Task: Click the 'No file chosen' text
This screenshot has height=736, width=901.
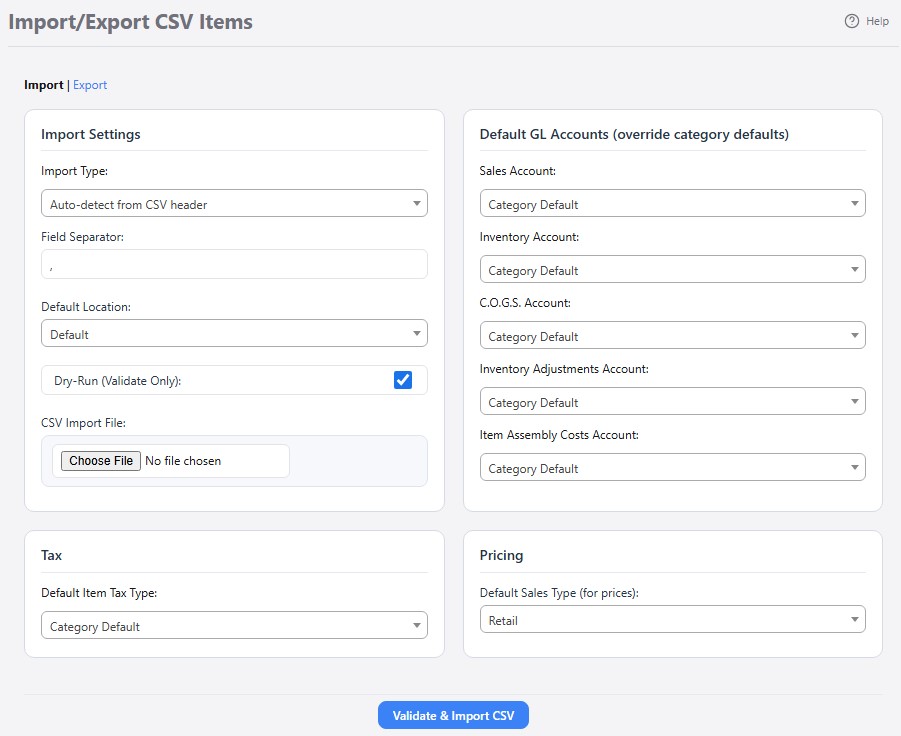Action: [x=183, y=461]
